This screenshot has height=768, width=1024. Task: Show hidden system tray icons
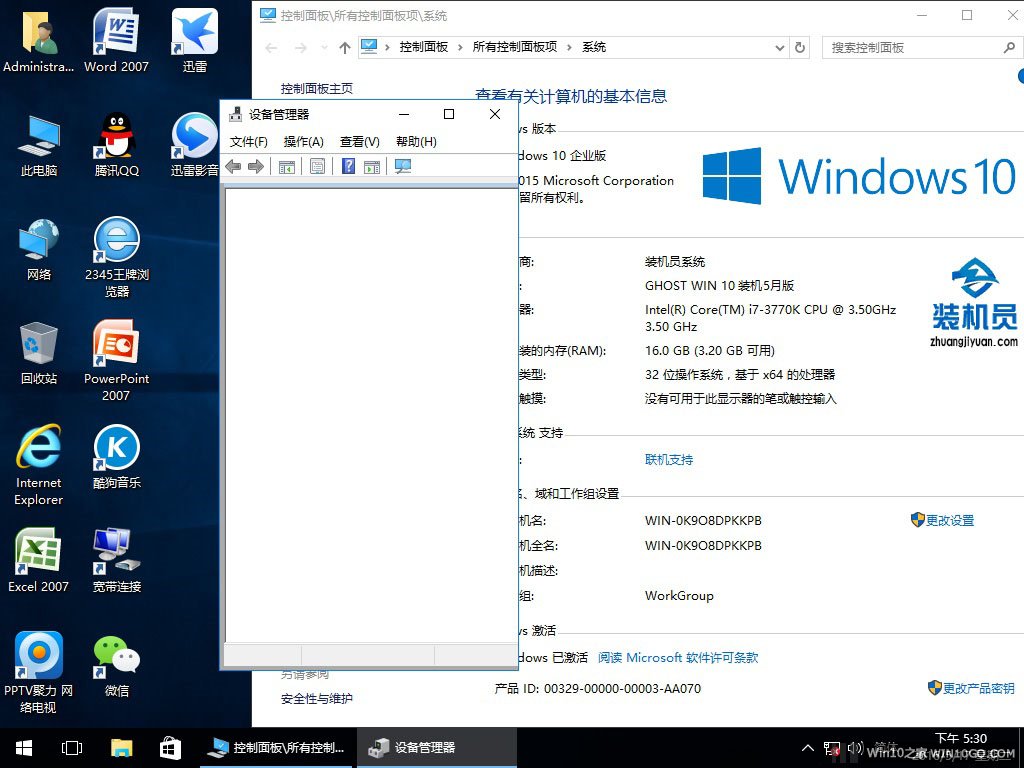coord(808,748)
